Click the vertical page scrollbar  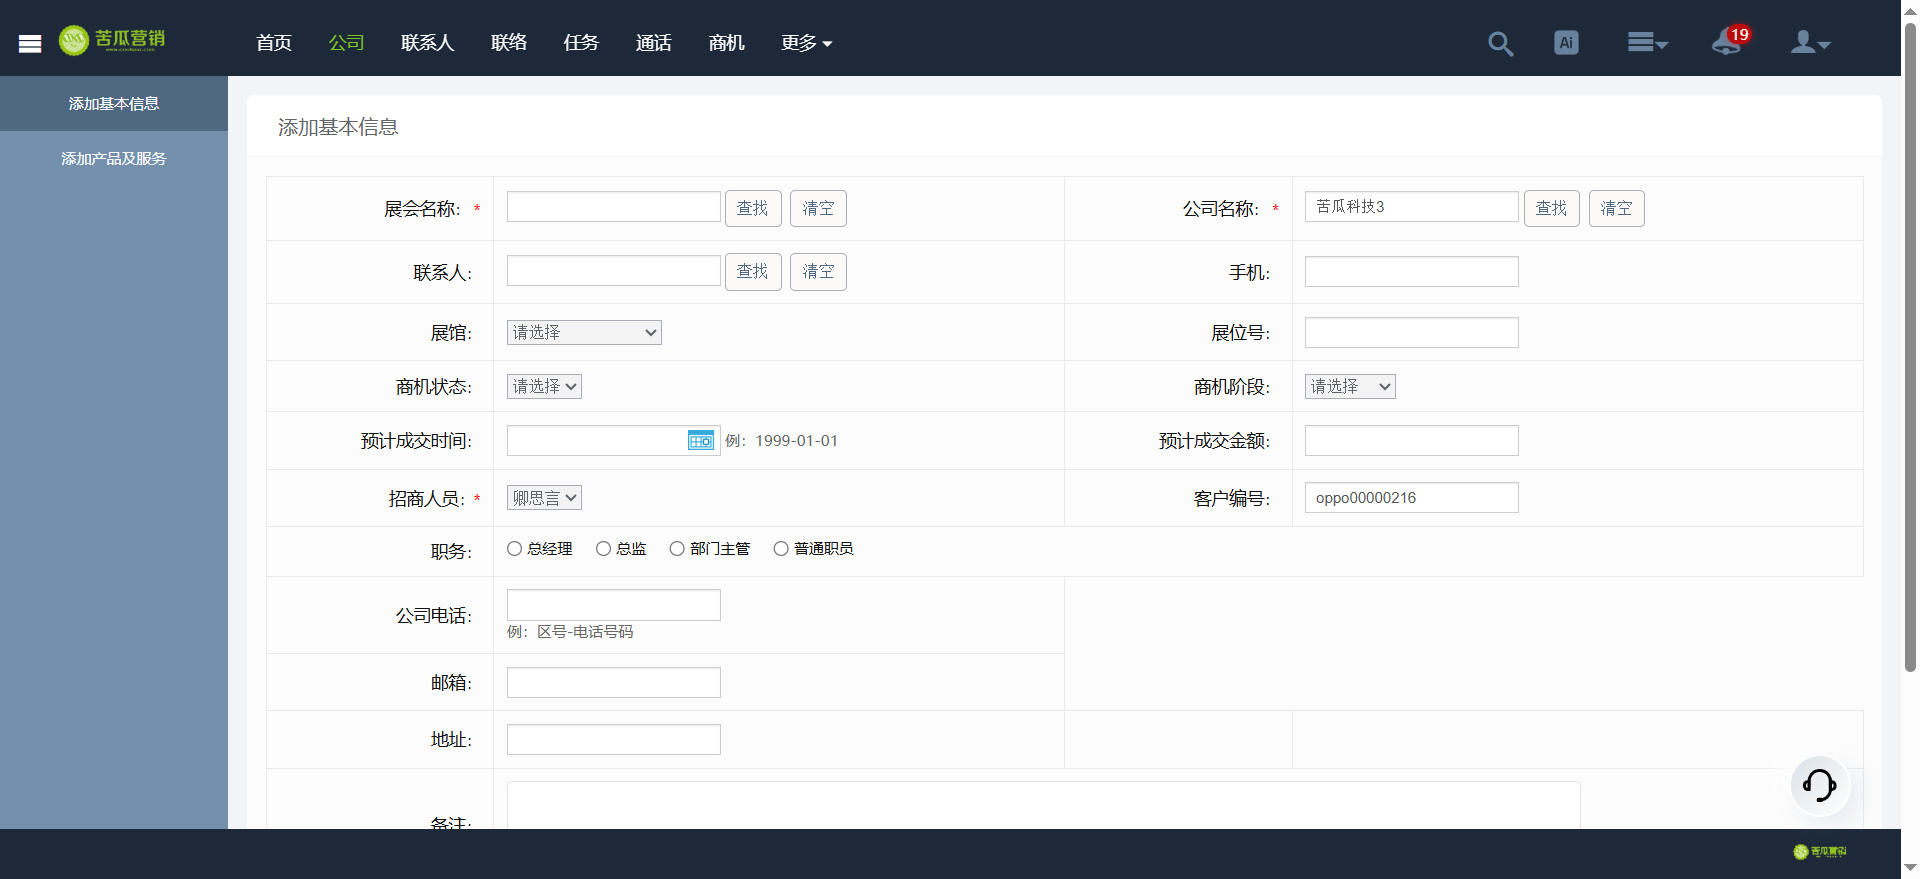(x=1910, y=350)
